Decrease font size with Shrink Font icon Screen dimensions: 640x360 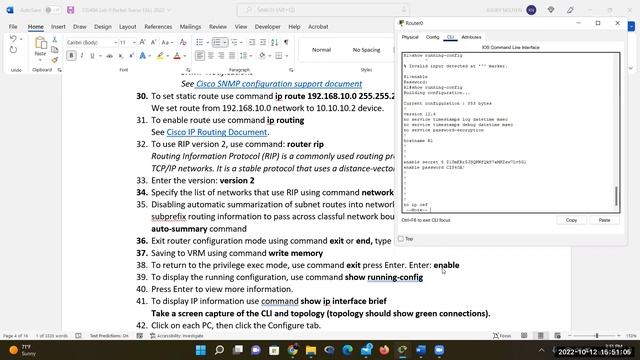(x=153, y=42)
